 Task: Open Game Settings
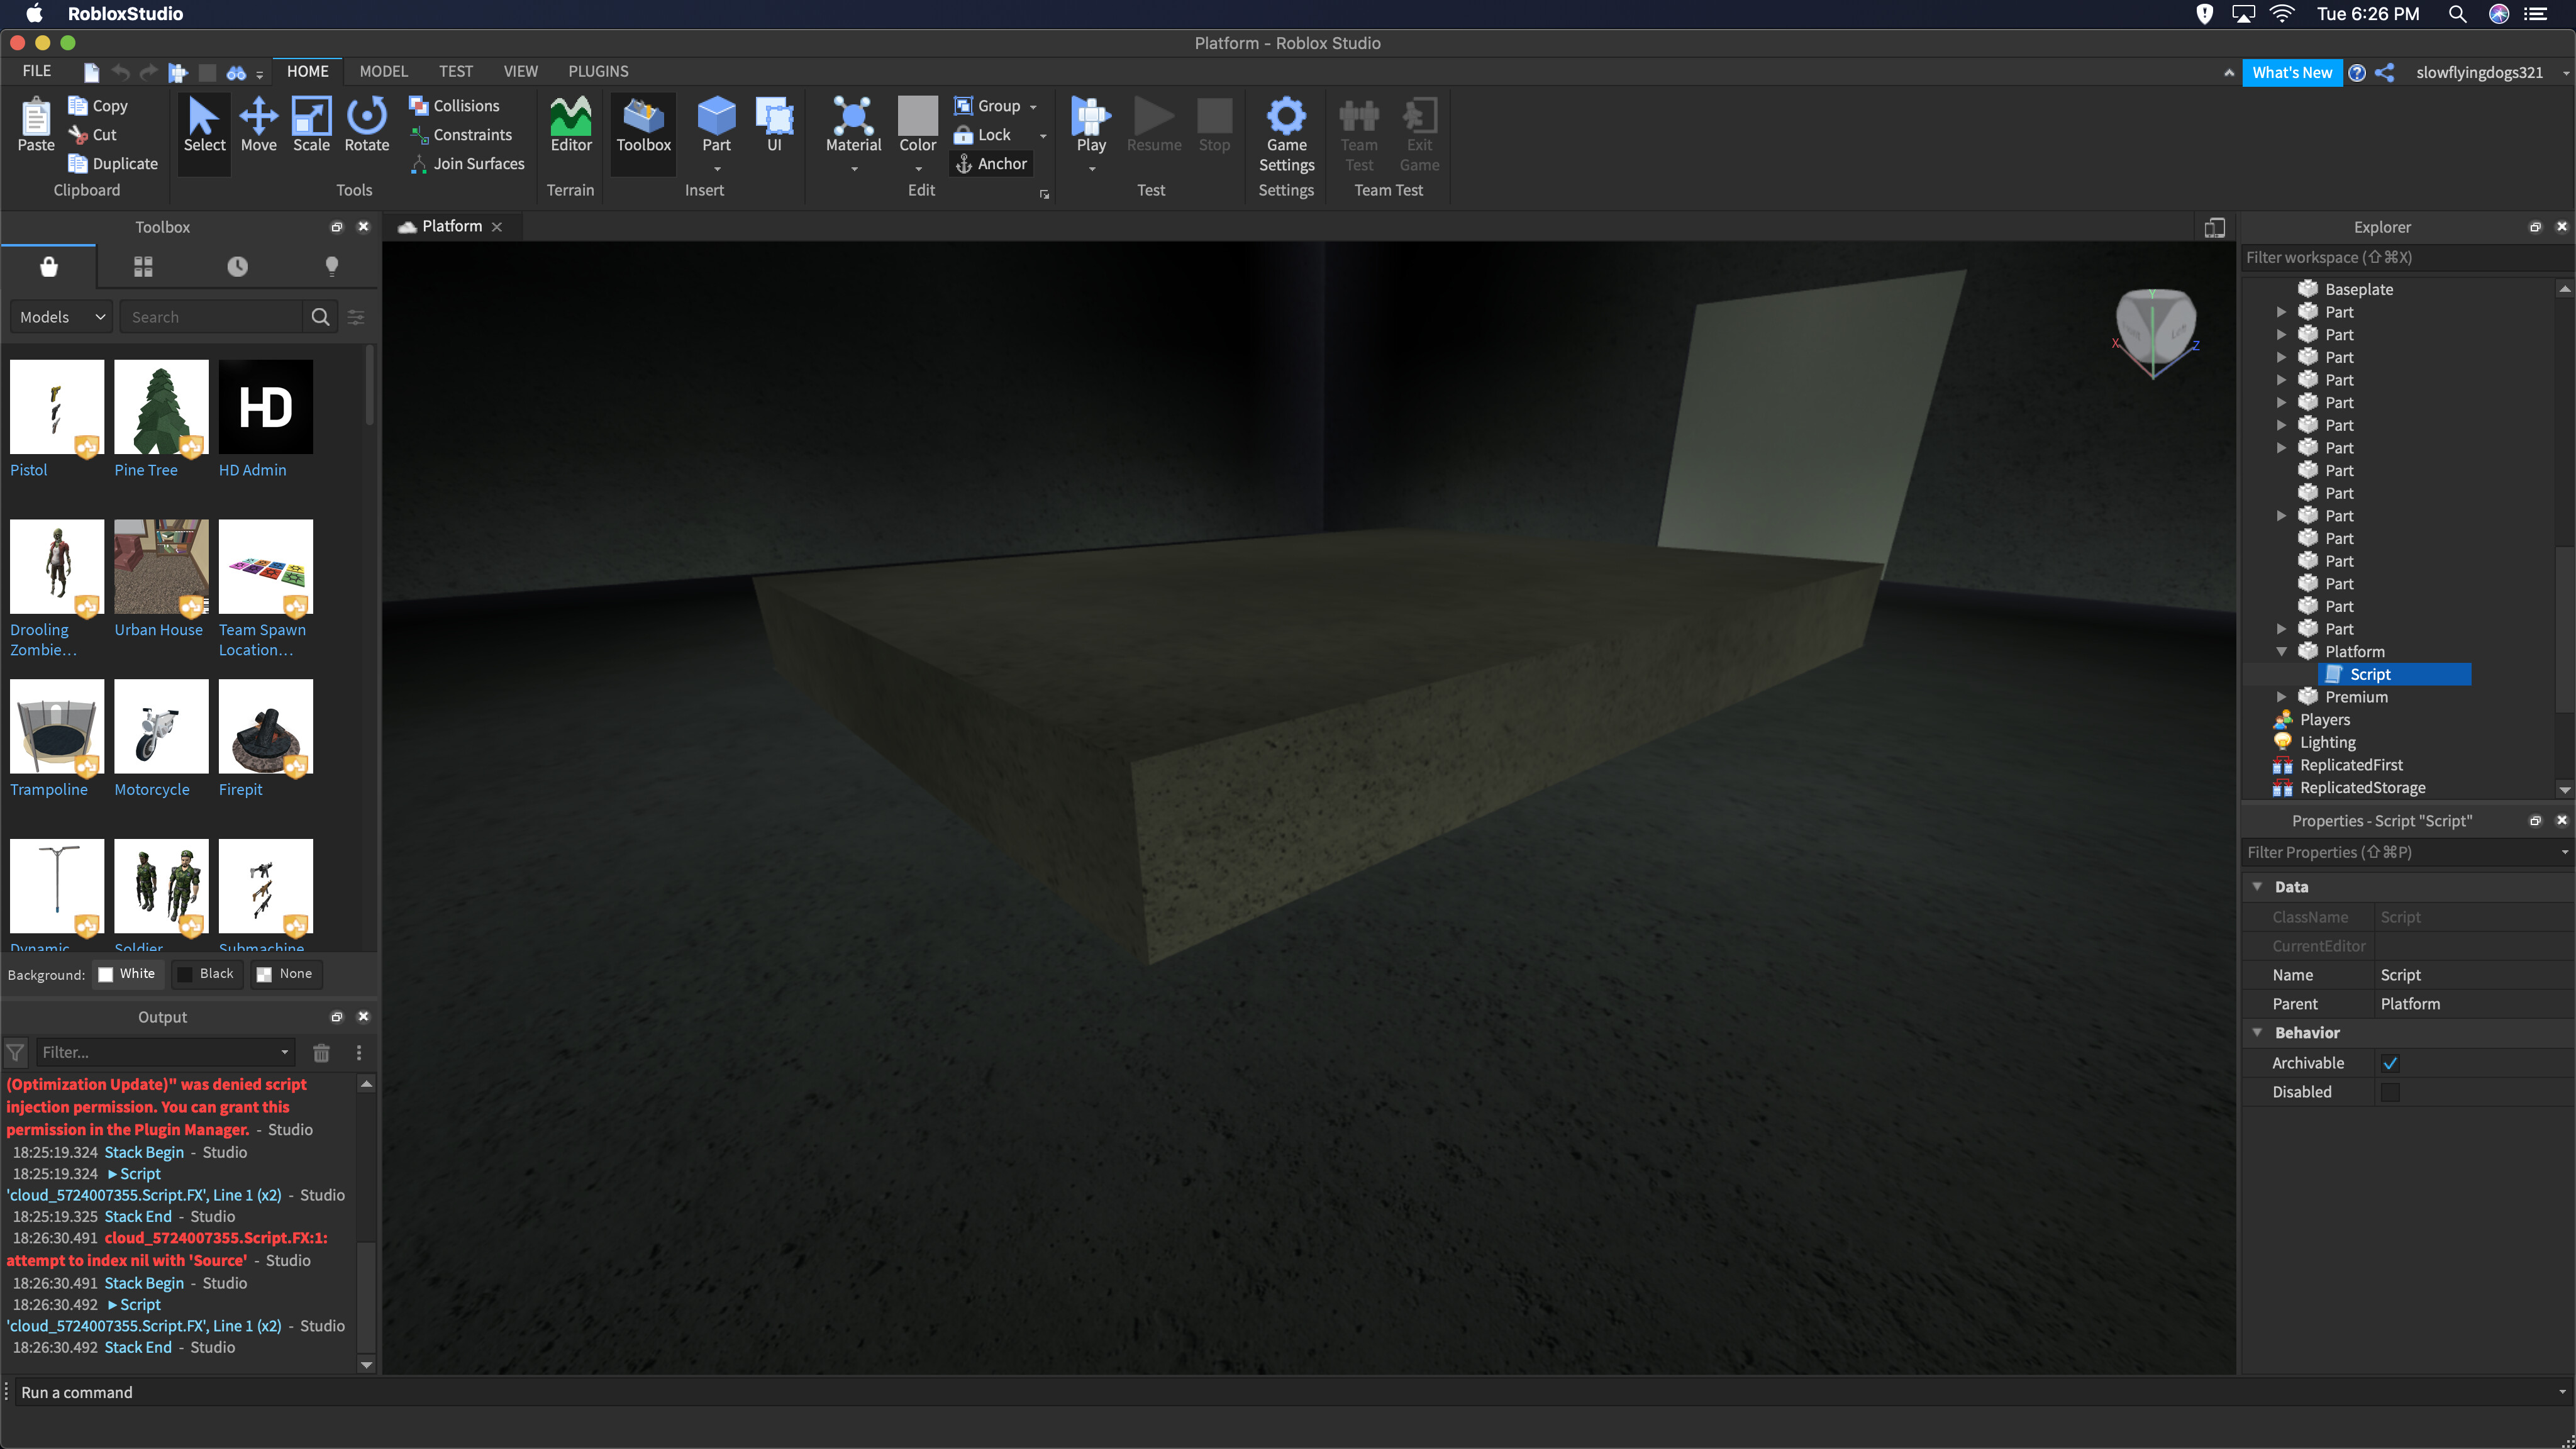pyautogui.click(x=1286, y=135)
